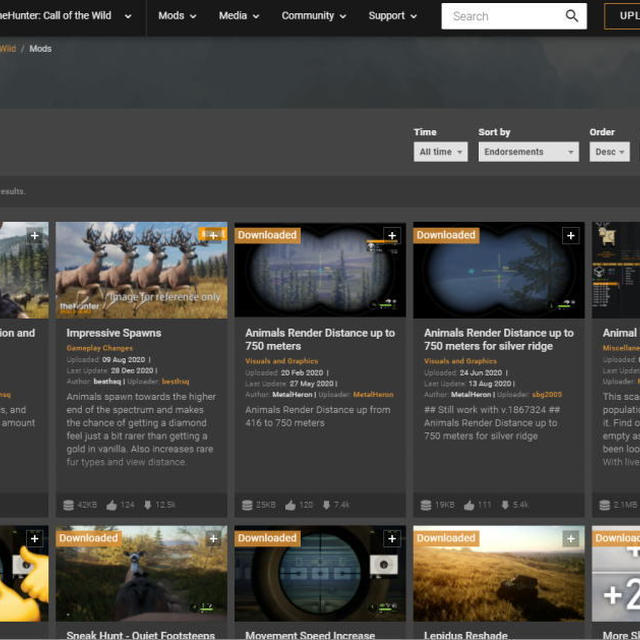Click in the Search input field
The width and height of the screenshot is (640, 640).
506,16
